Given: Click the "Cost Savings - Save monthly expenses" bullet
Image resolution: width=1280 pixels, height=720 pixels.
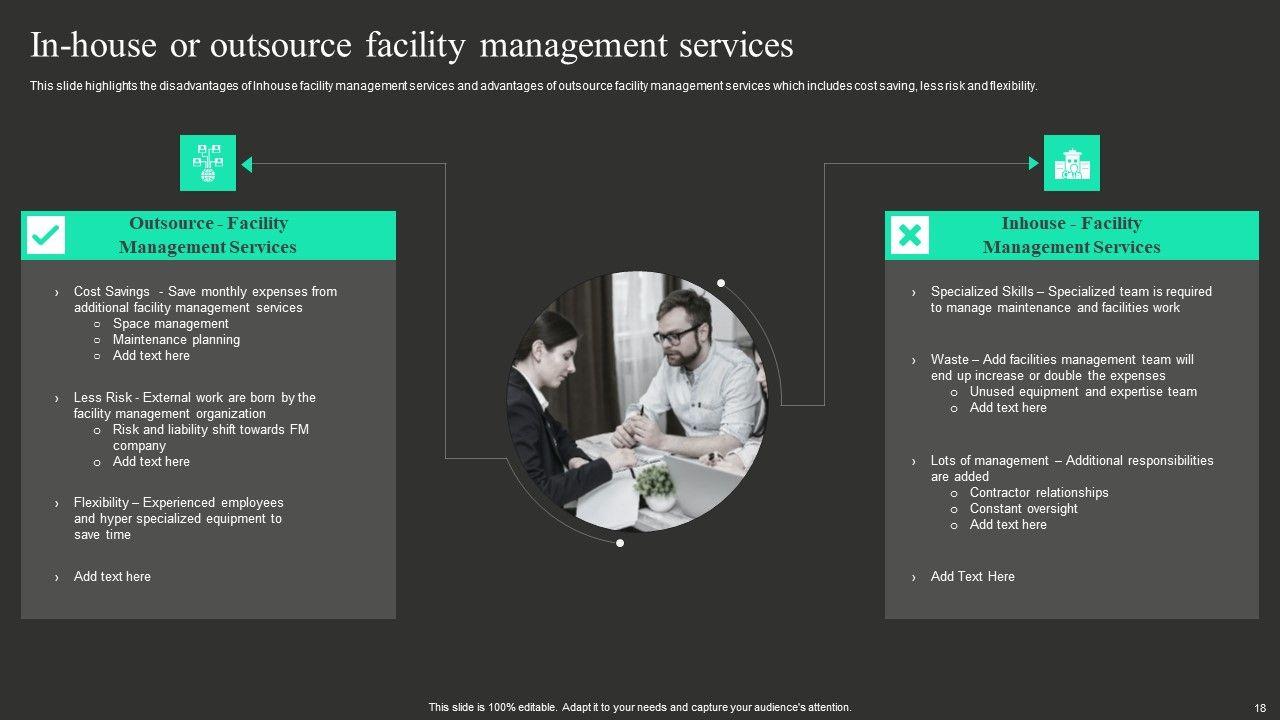Looking at the screenshot, I should [x=205, y=300].
